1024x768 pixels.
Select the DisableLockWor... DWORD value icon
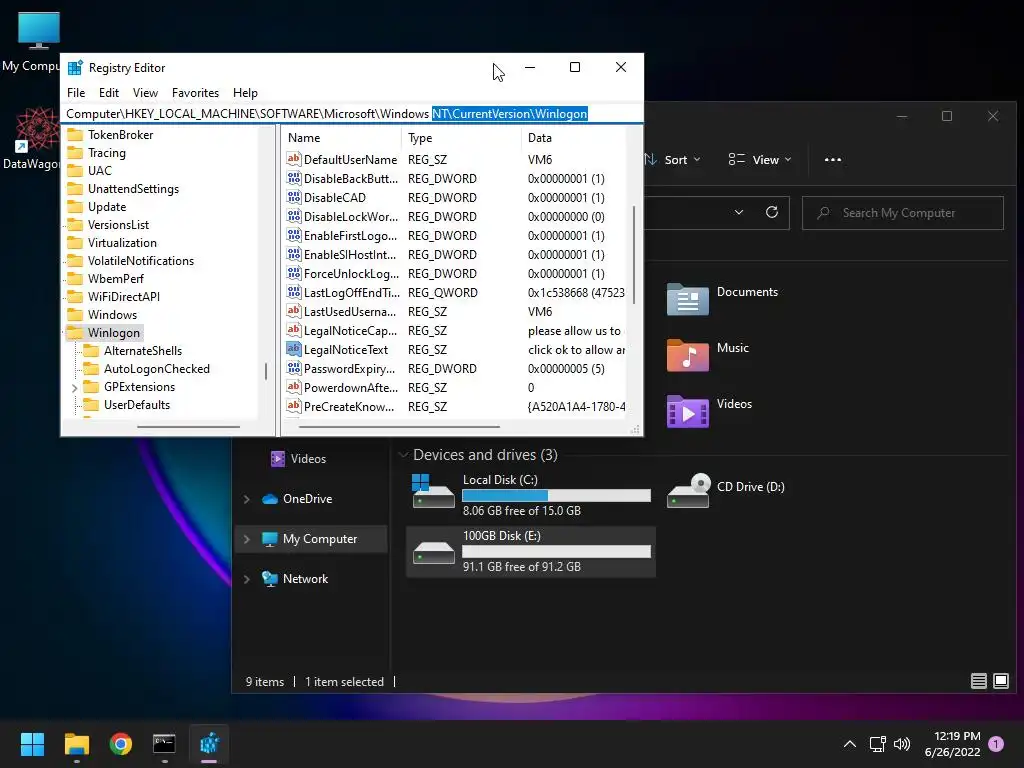click(x=294, y=216)
